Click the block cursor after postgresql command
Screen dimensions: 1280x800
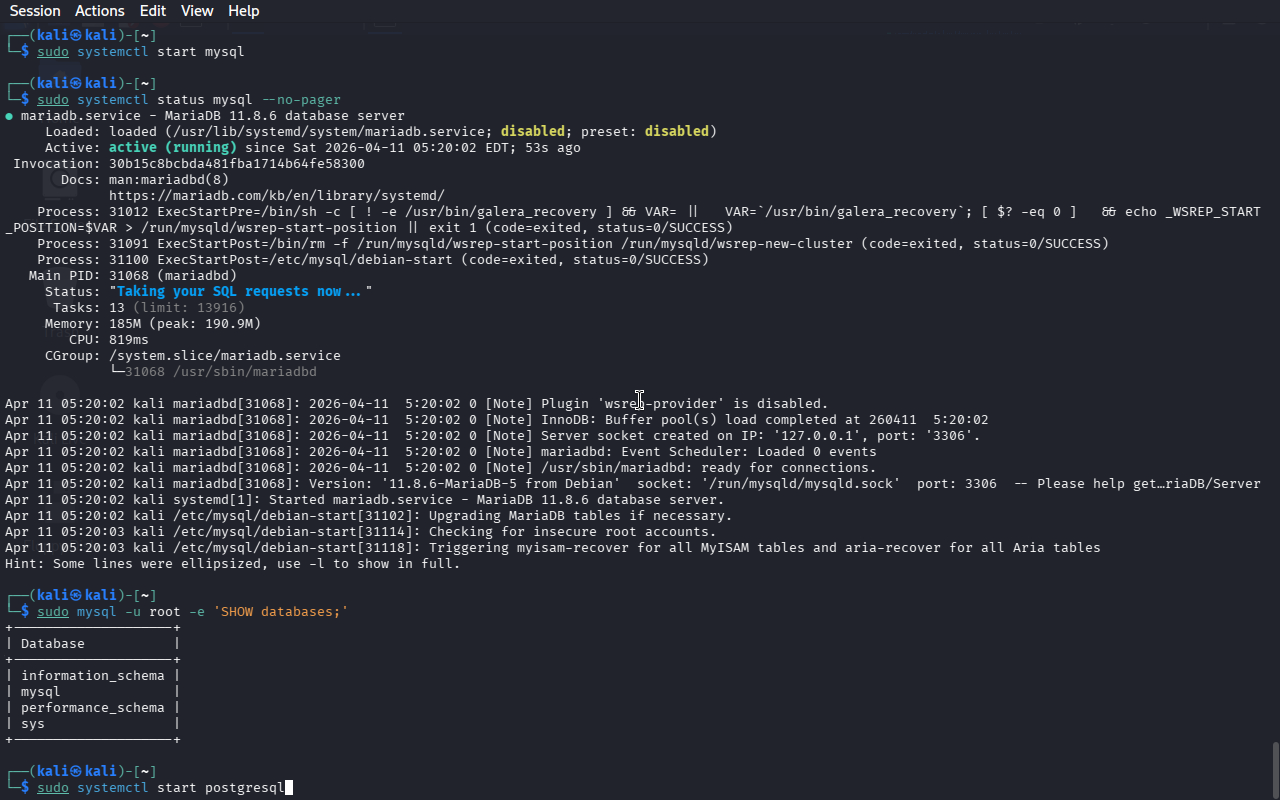(289, 788)
